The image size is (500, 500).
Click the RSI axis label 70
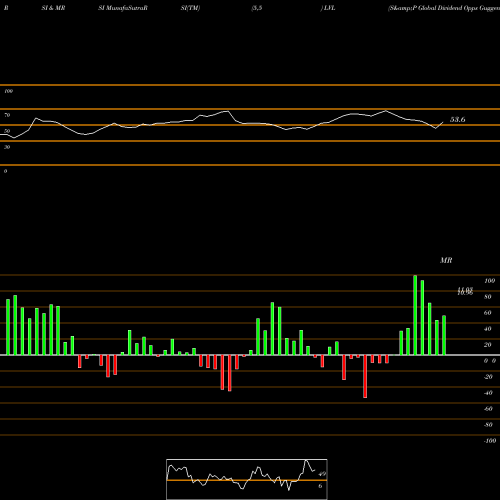[x=7, y=115]
